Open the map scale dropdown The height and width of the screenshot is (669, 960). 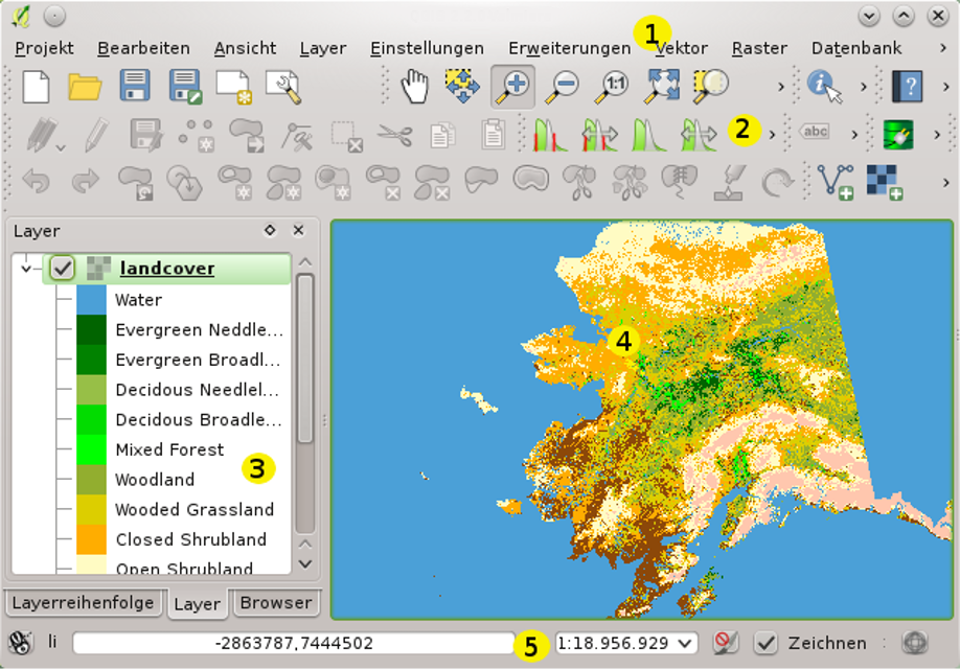tap(685, 643)
